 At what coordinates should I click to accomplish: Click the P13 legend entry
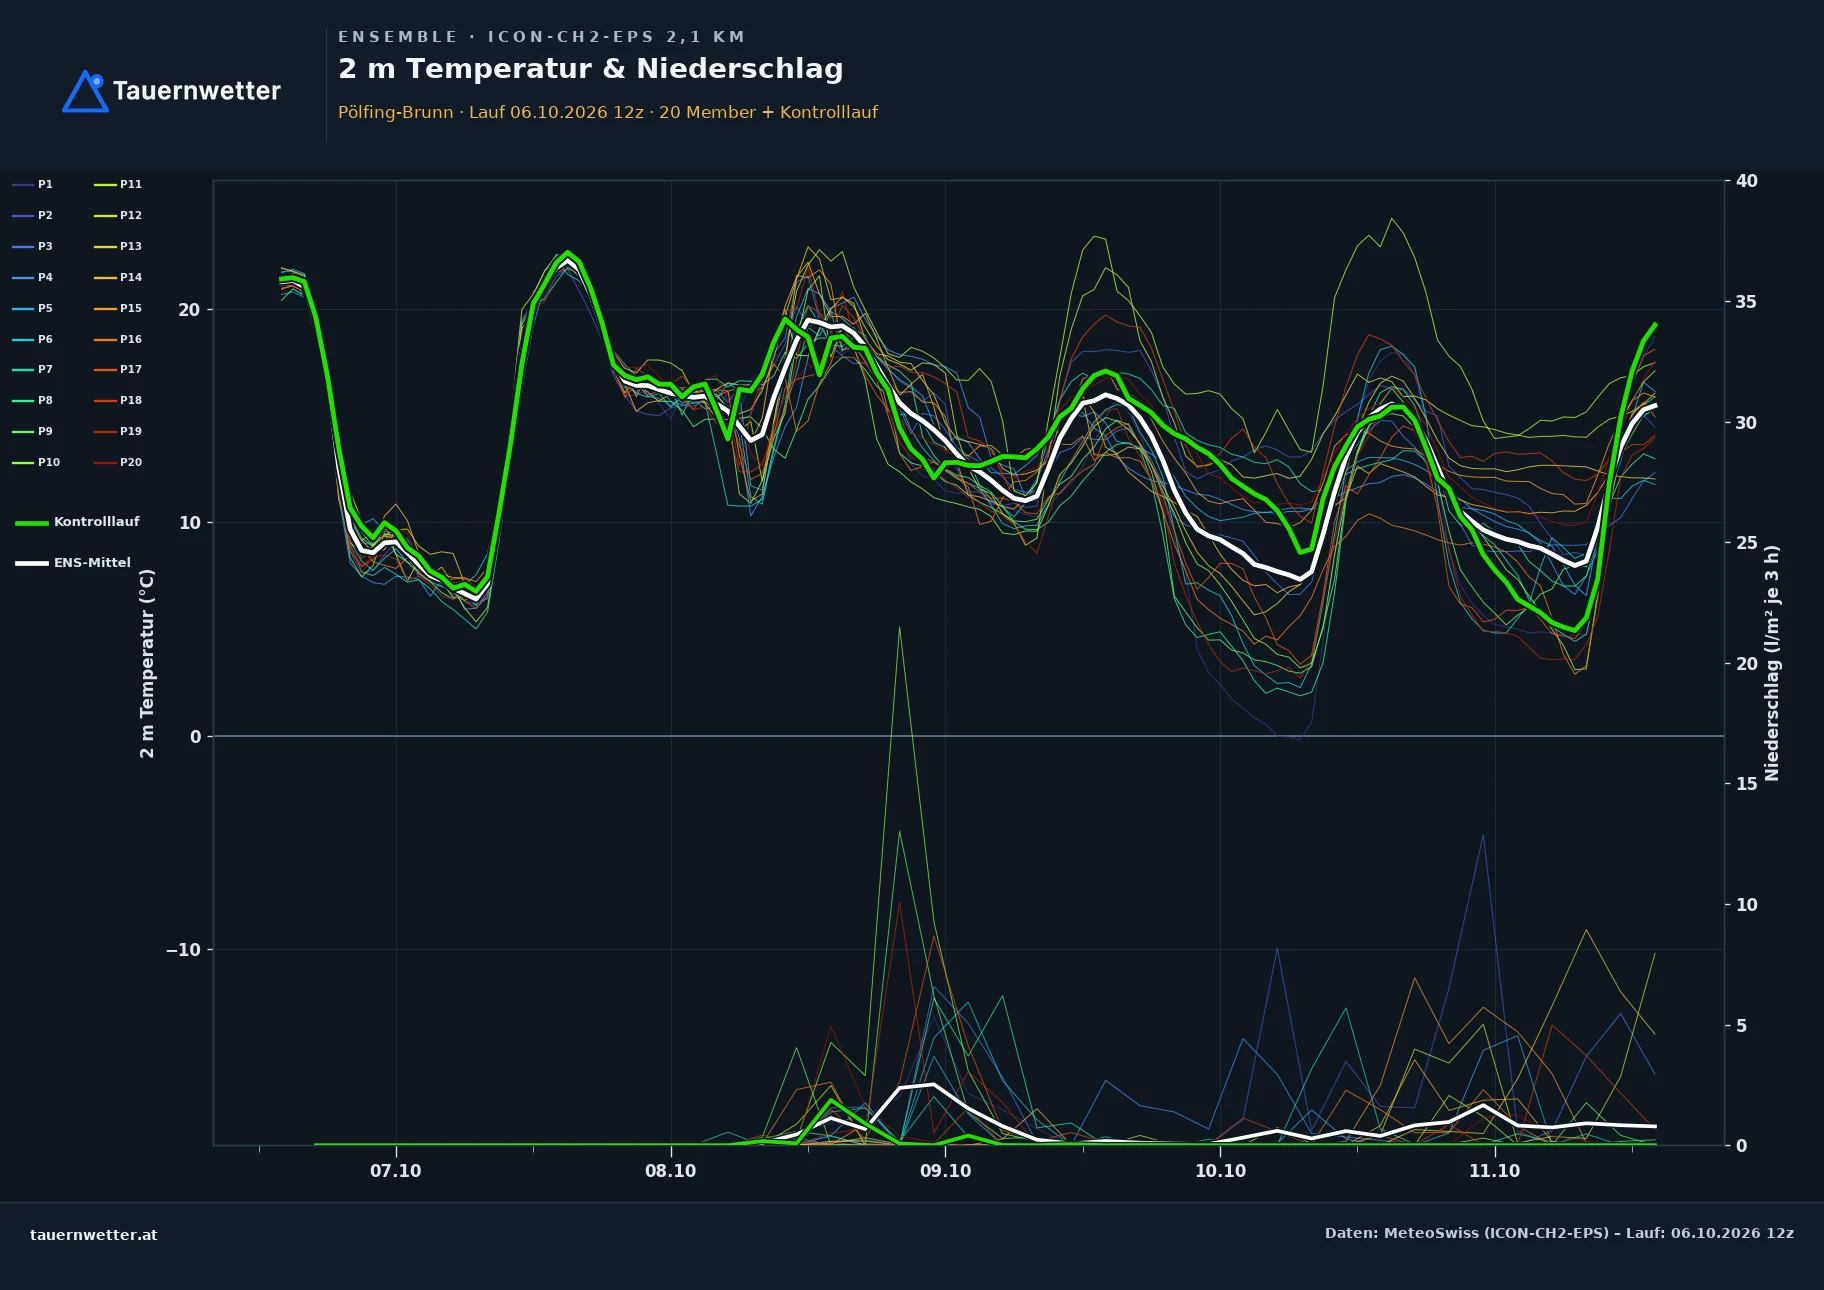pyautogui.click(x=118, y=247)
